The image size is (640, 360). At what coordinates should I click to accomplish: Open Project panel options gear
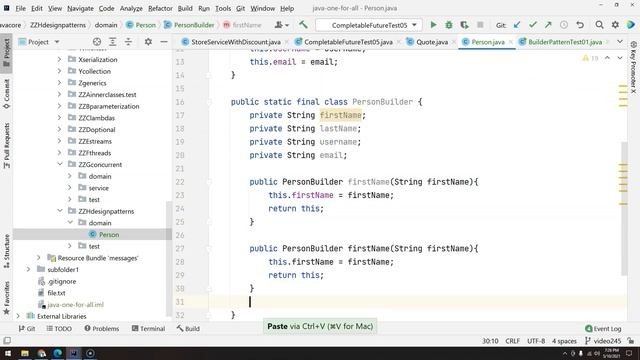click(x=148, y=42)
